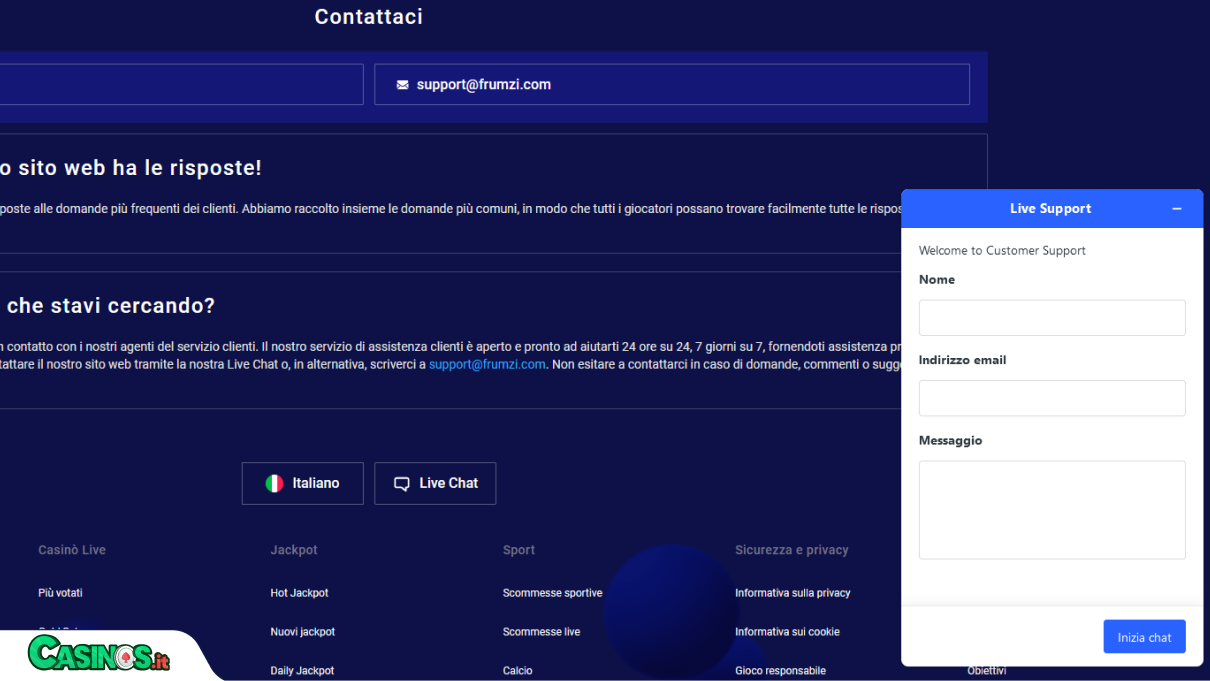The width and height of the screenshot is (1210, 681).
Task: Click the envelope icon beside support@frumzi.com
Action: click(x=402, y=85)
